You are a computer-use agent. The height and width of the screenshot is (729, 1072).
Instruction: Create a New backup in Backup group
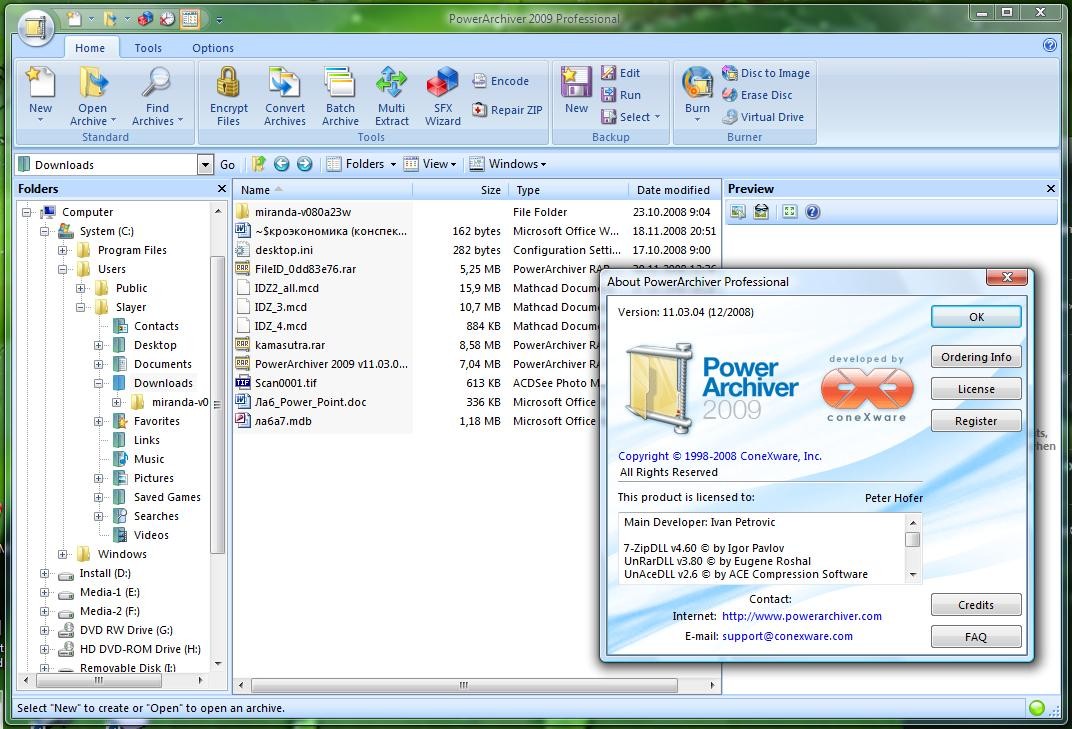[576, 90]
